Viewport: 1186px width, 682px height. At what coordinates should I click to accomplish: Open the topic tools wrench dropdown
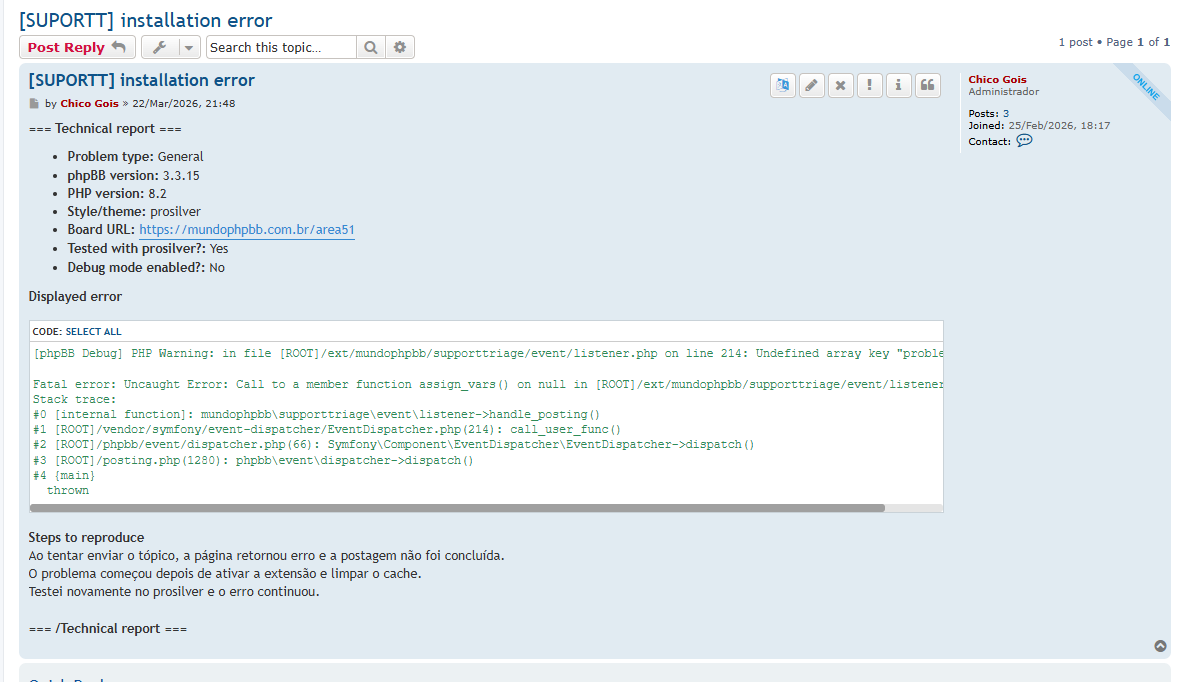click(171, 47)
